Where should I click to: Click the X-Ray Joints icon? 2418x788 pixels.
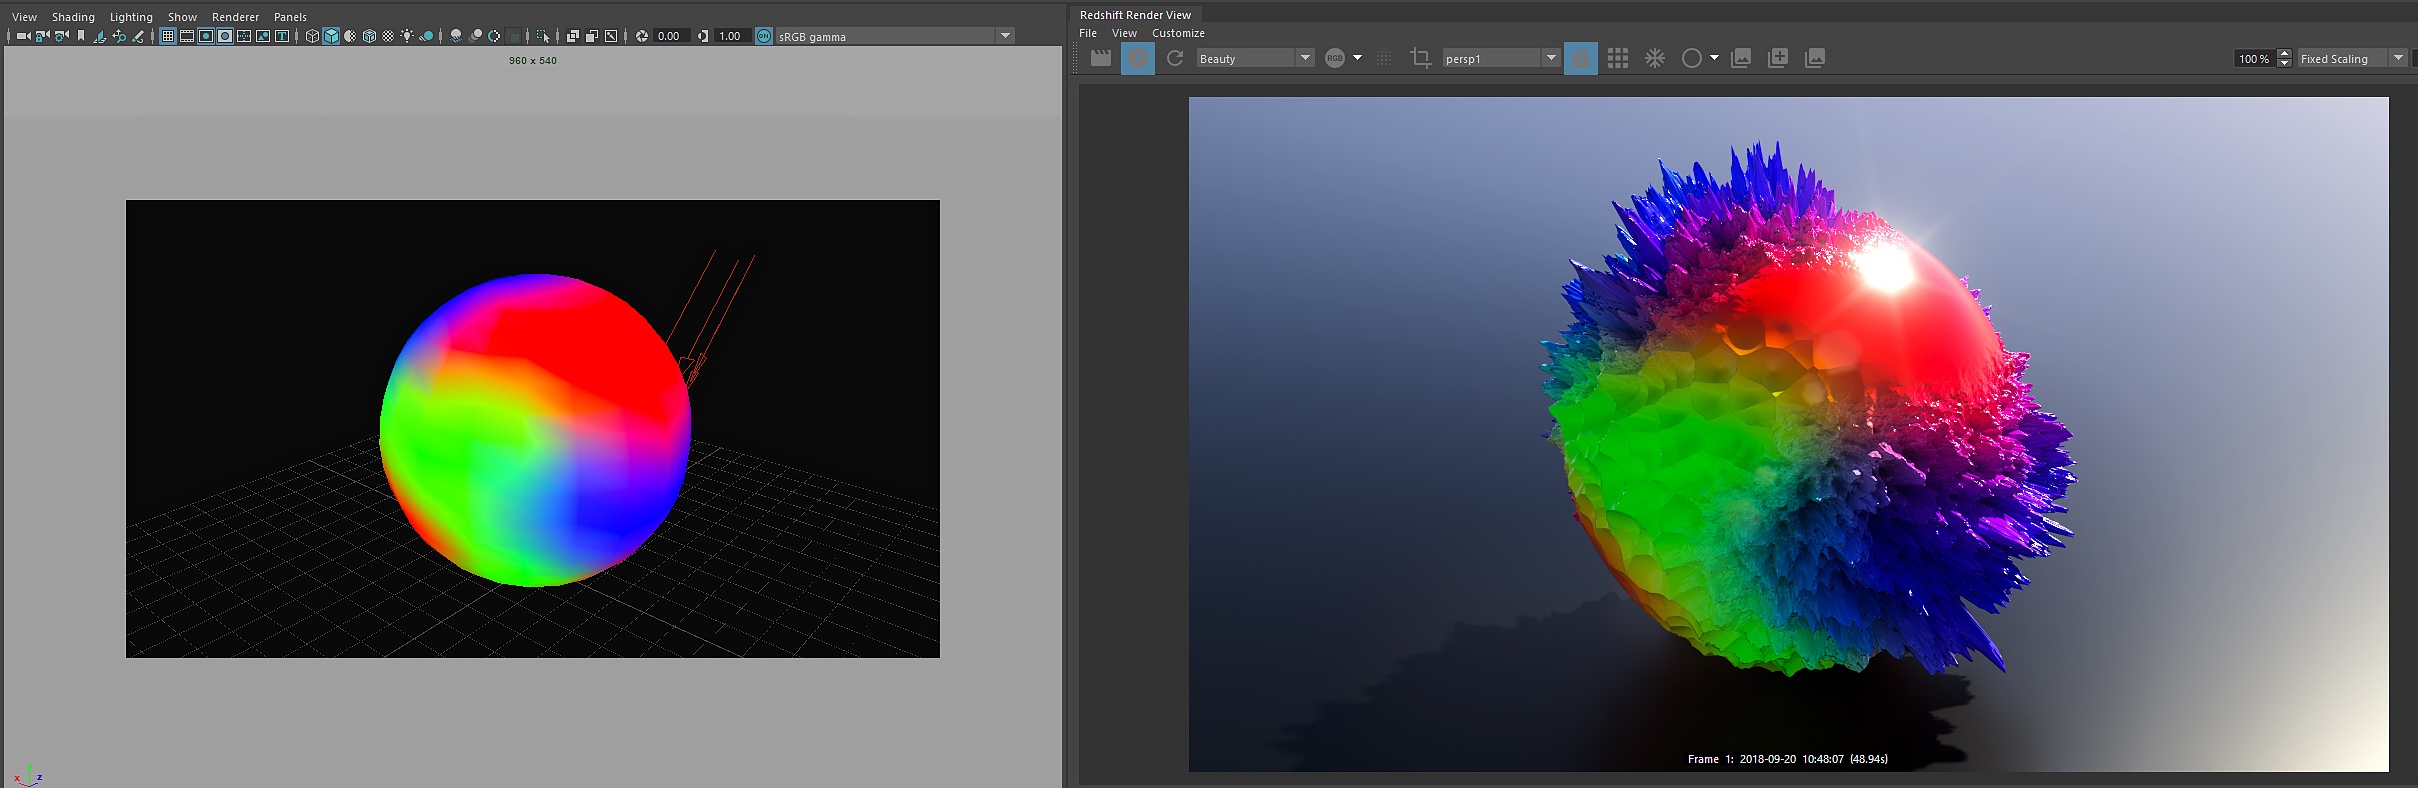coord(611,36)
